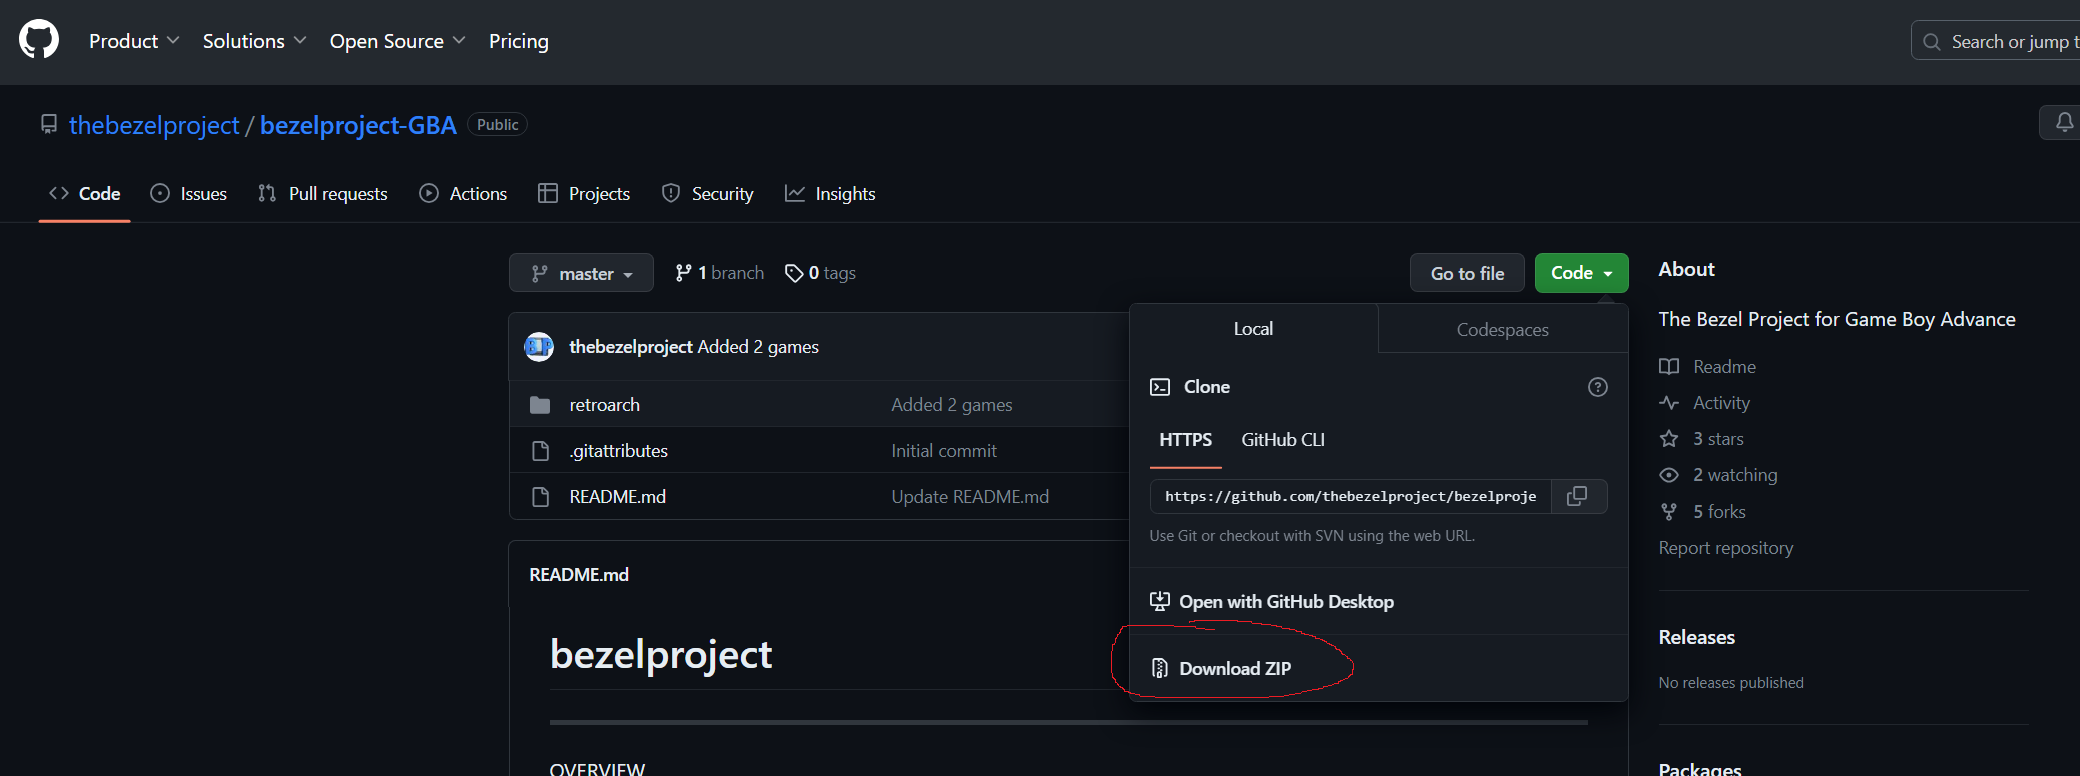Click the GitHub Desktop icon

1160,601
